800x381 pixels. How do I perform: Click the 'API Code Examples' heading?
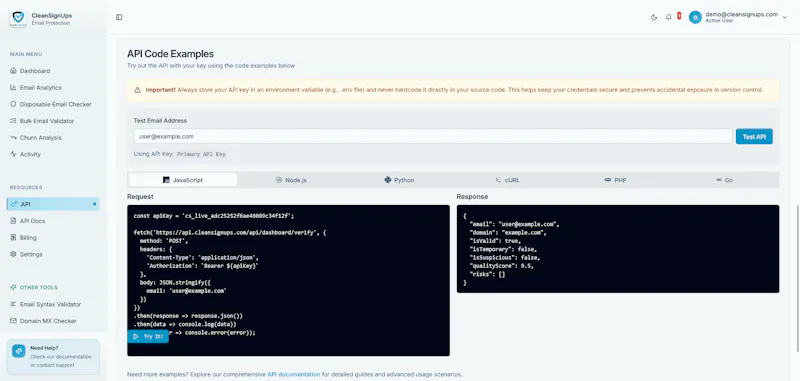pos(170,54)
